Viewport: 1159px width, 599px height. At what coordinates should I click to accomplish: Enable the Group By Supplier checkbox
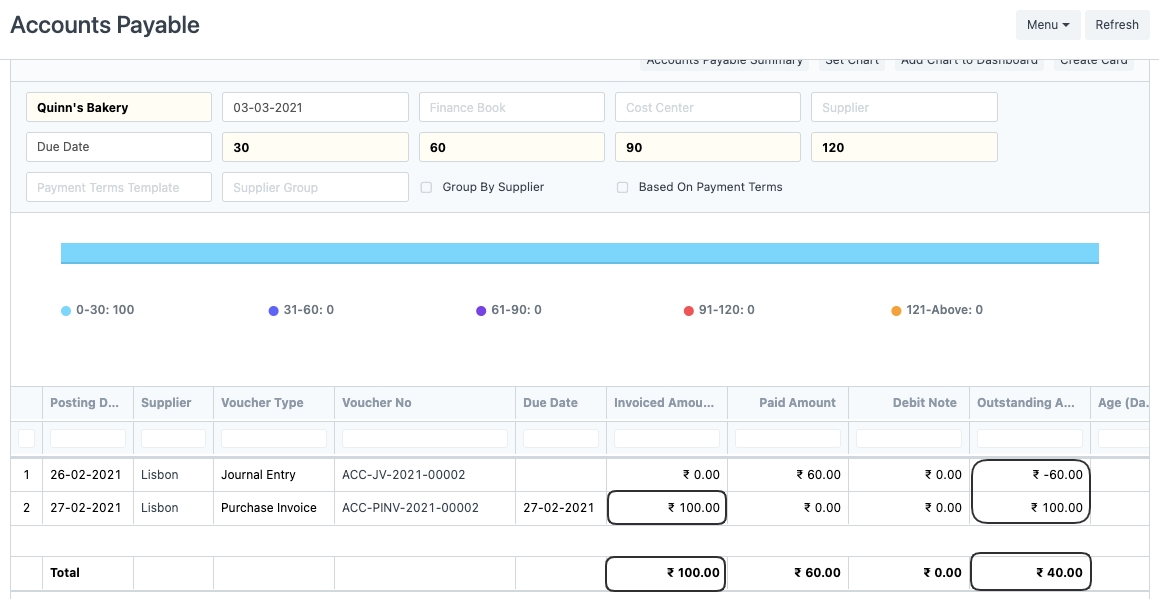(427, 187)
